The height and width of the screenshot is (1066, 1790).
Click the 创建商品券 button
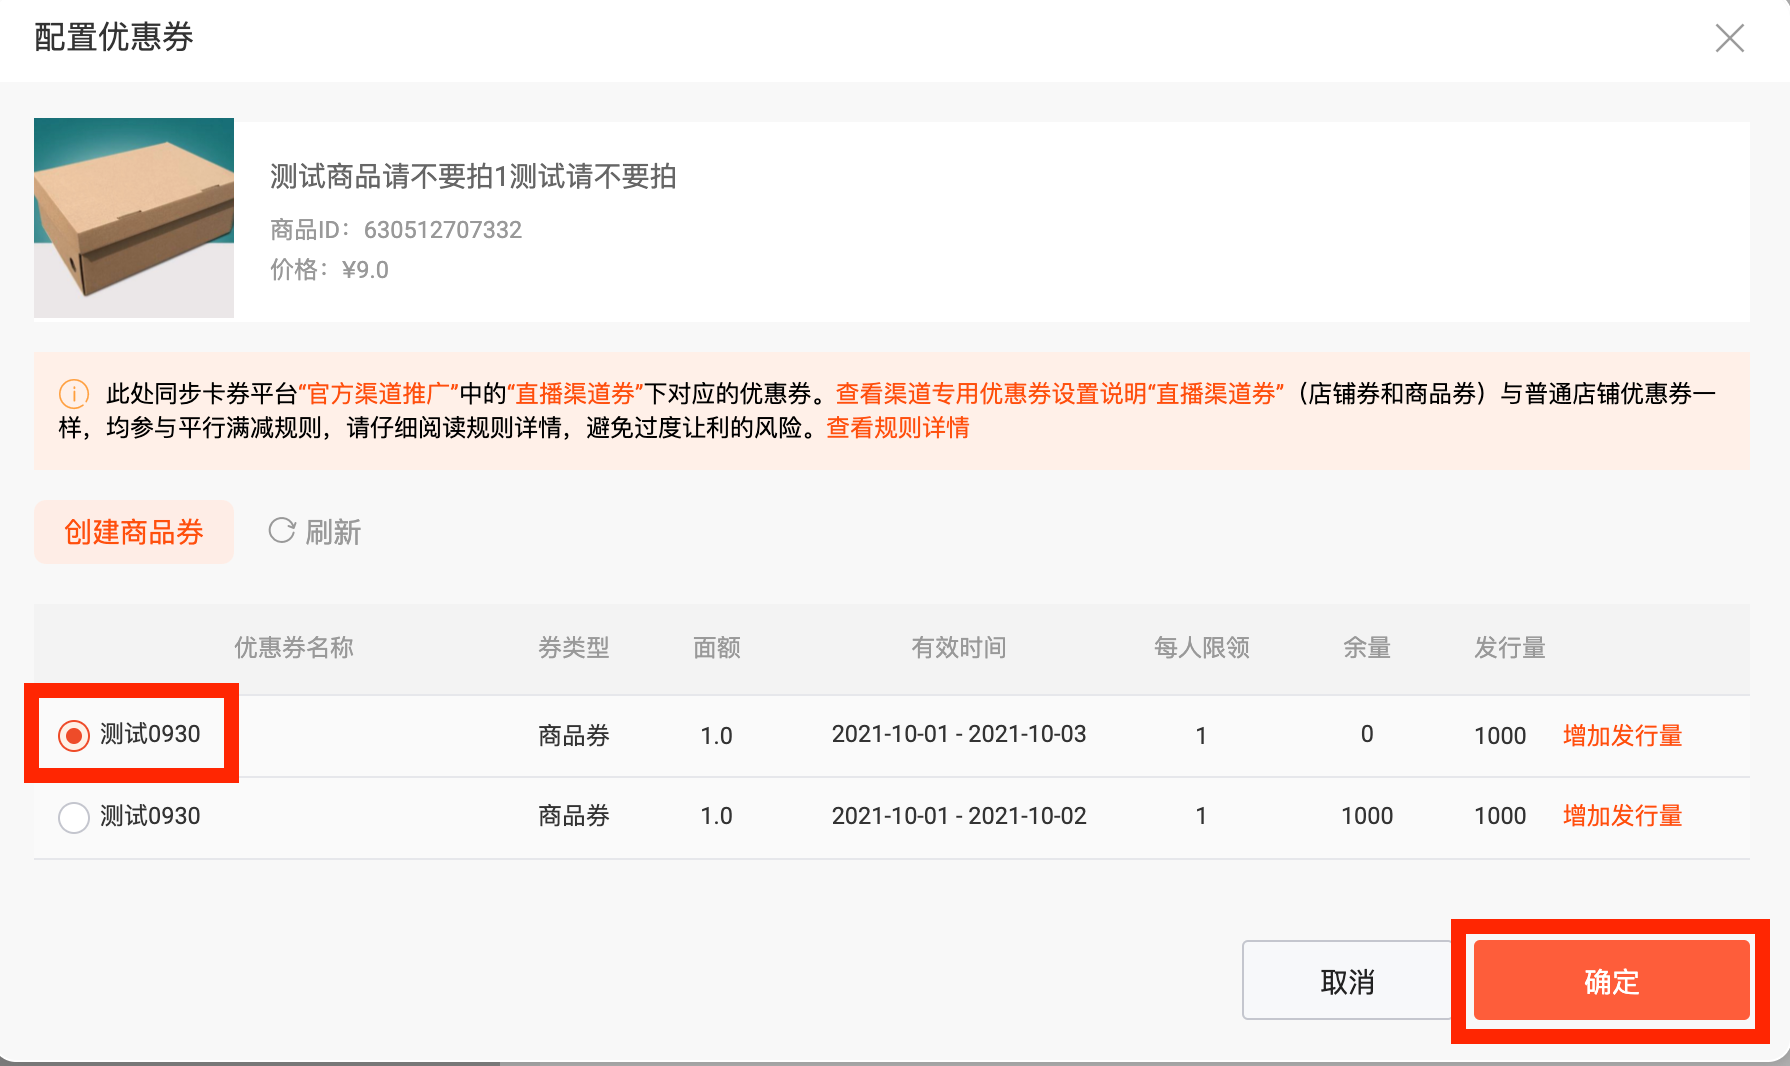click(x=134, y=532)
